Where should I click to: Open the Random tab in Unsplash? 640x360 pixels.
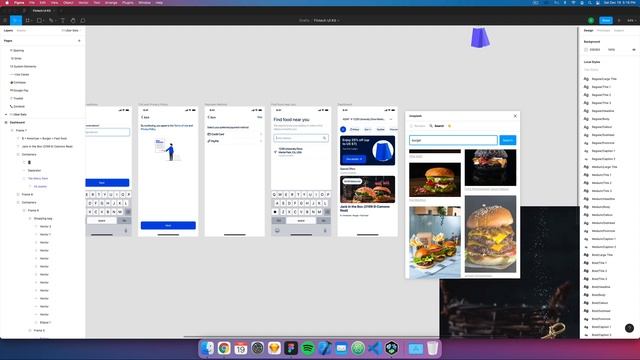click(418, 126)
